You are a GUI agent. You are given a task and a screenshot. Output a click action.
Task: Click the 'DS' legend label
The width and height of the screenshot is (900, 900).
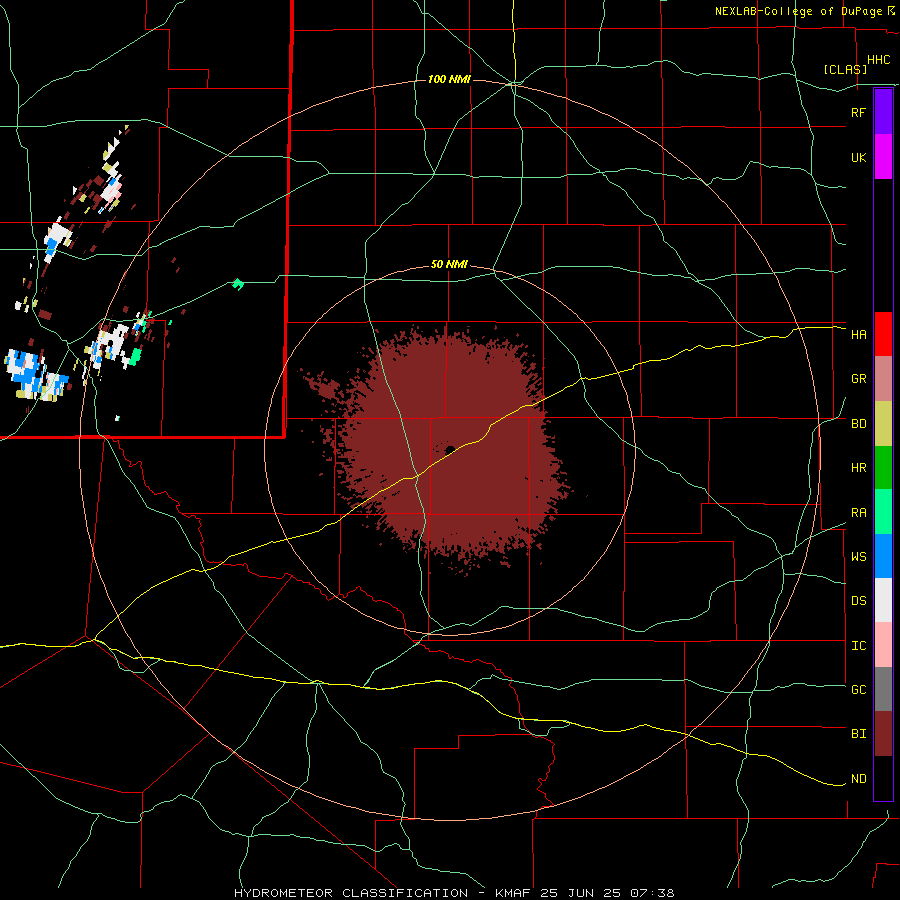(x=858, y=601)
